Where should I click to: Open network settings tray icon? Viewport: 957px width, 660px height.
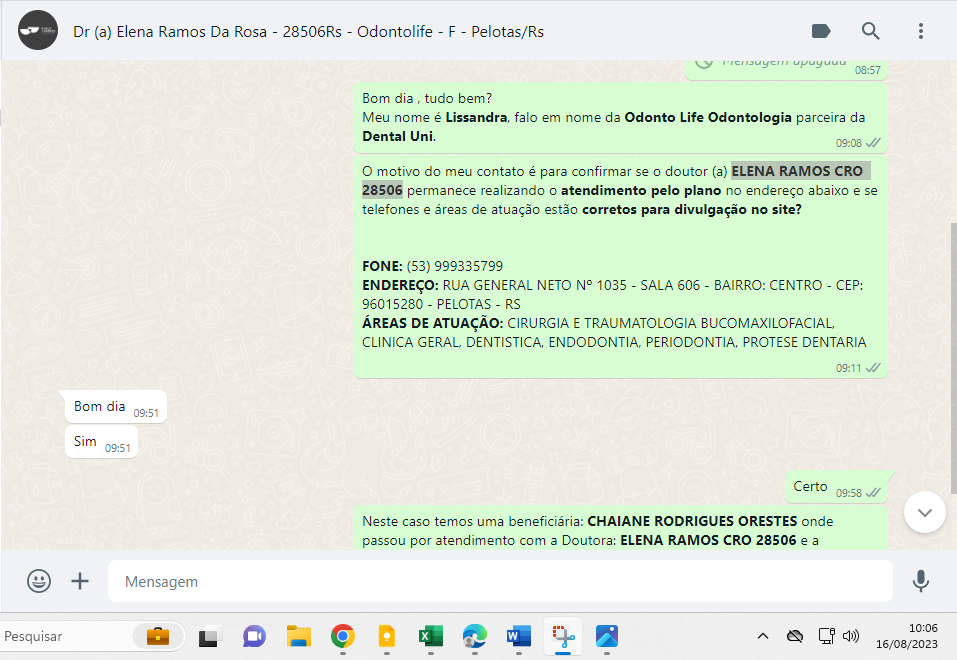click(x=826, y=636)
